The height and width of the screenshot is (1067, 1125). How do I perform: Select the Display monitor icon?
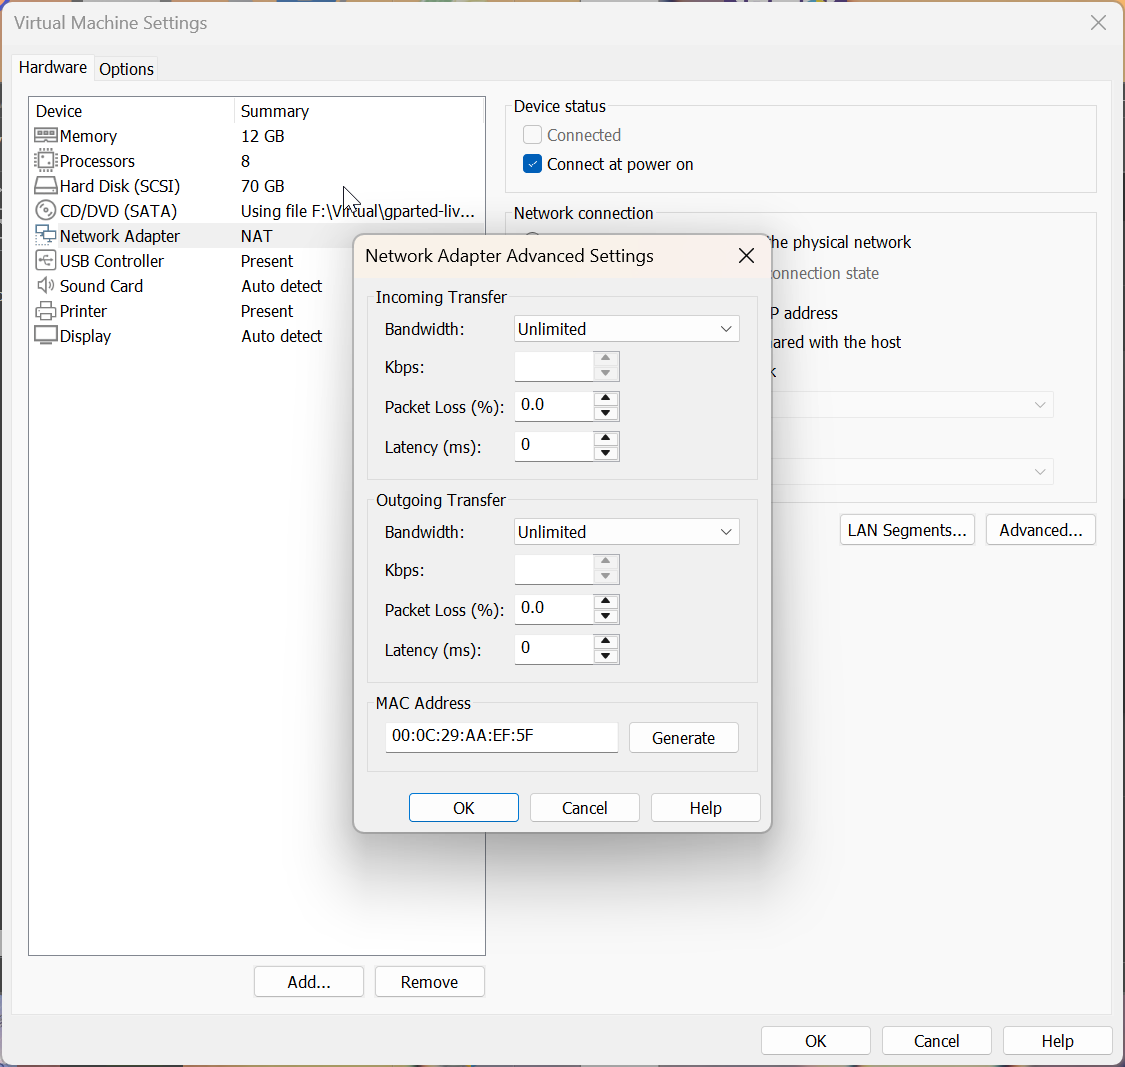(x=46, y=336)
